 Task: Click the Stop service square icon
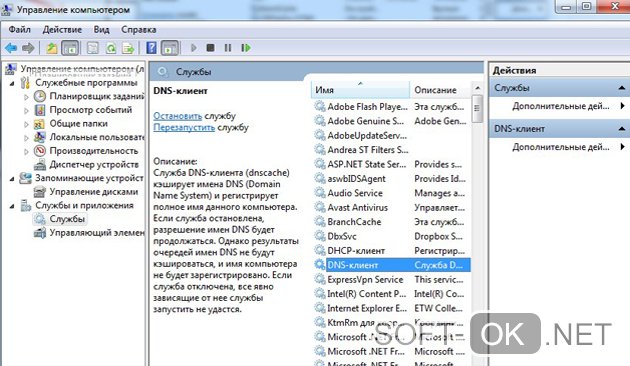210,48
